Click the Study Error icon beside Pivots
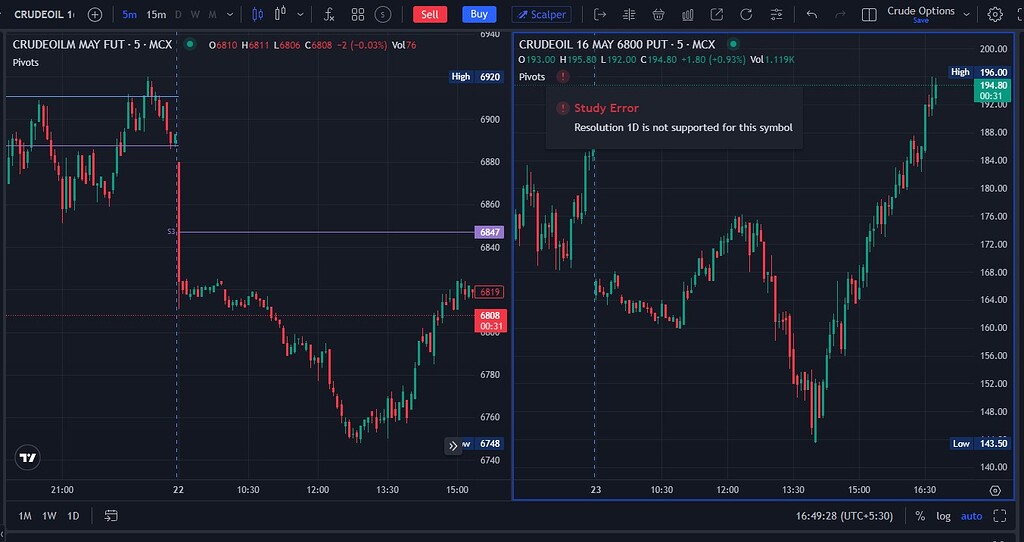Viewport: 1024px width, 542px height. pyautogui.click(x=563, y=76)
